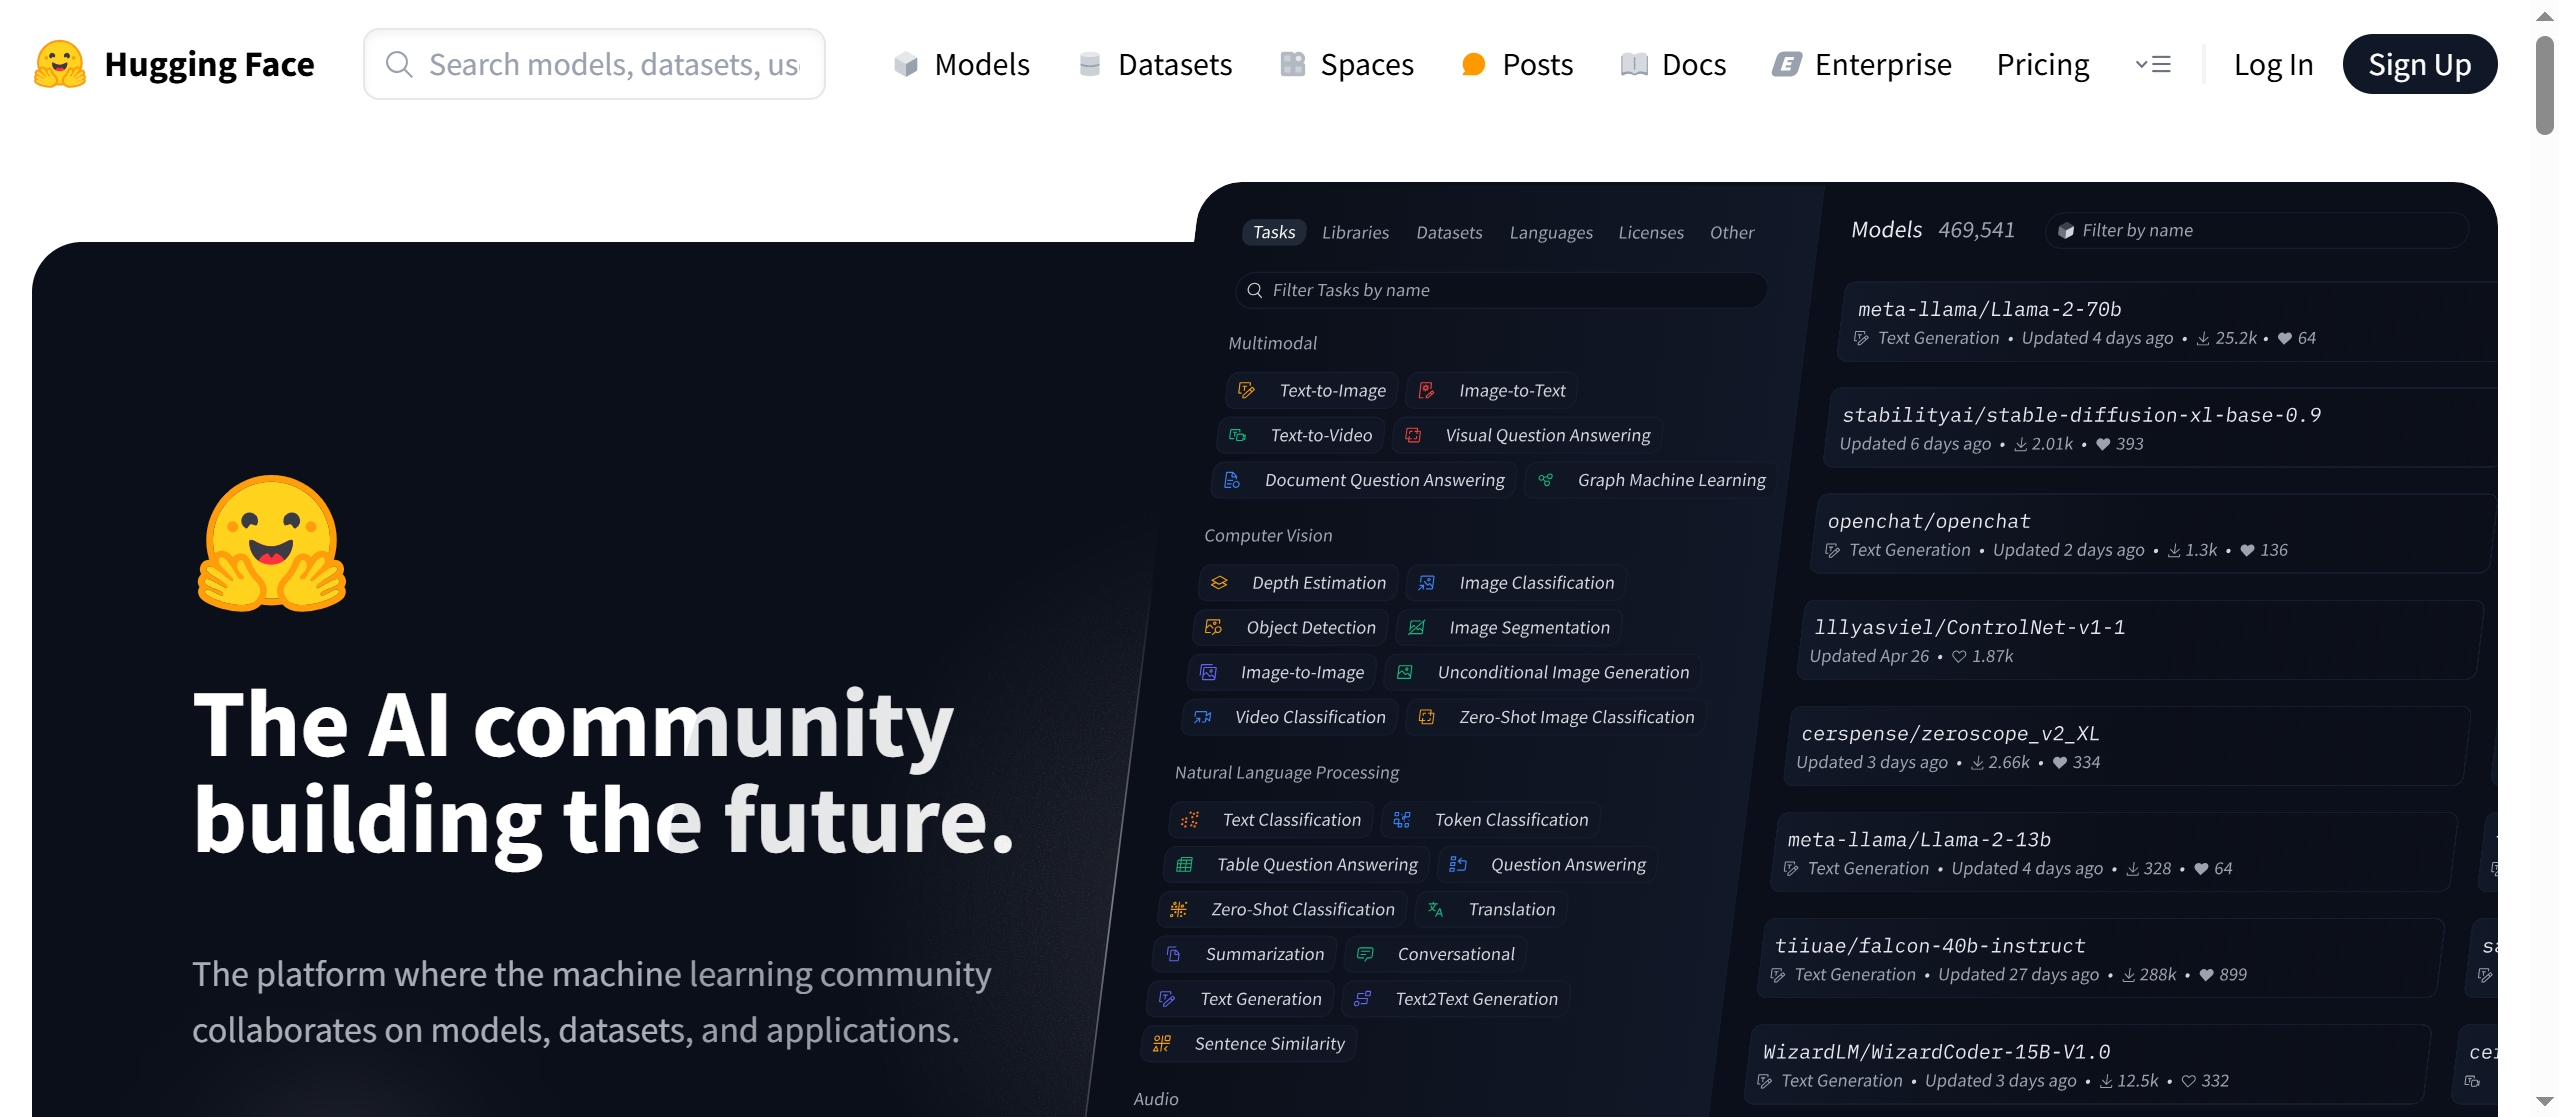Click the Spaces grid icon
The width and height of the screenshot is (2559, 1117).
1293,65
